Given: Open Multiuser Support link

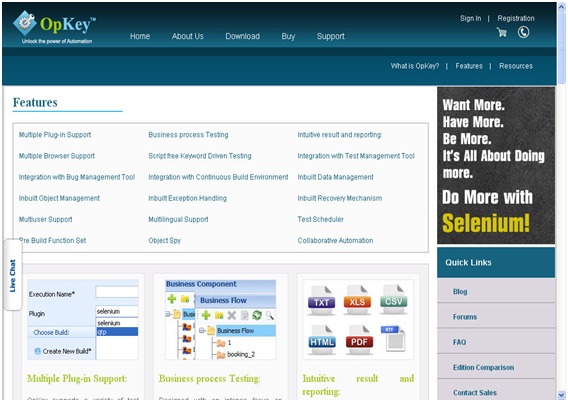Looking at the screenshot, I should [x=45, y=219].
